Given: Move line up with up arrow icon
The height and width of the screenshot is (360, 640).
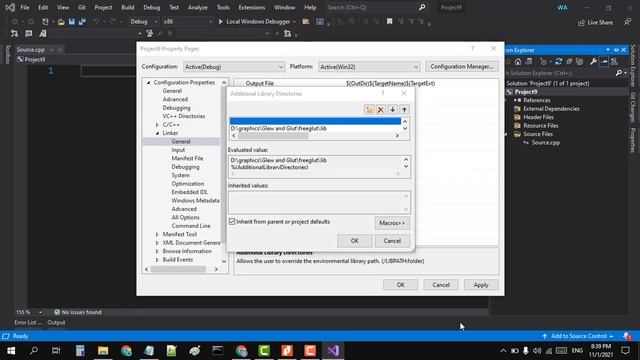Looking at the screenshot, I should pos(404,109).
